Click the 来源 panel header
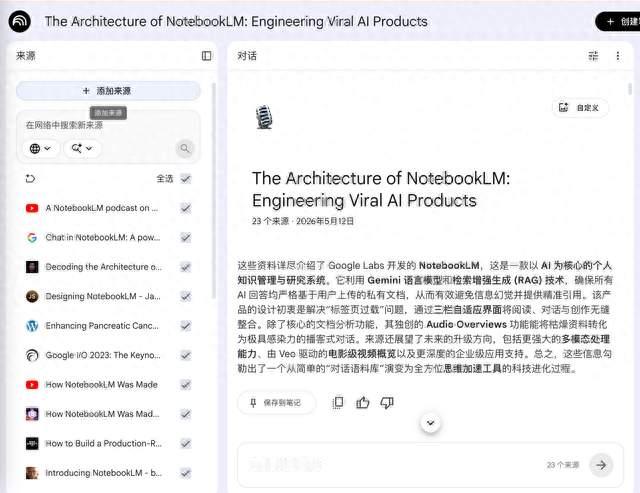The height and width of the screenshot is (493, 640). pos(26,56)
